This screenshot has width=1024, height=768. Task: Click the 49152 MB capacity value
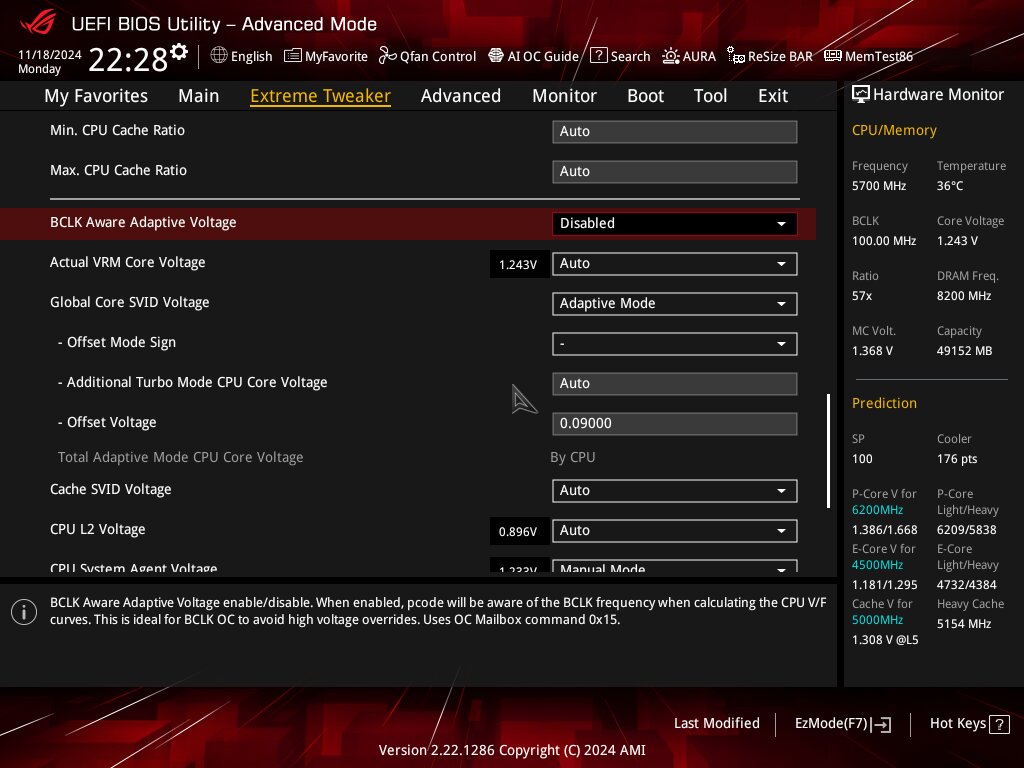click(x=964, y=351)
